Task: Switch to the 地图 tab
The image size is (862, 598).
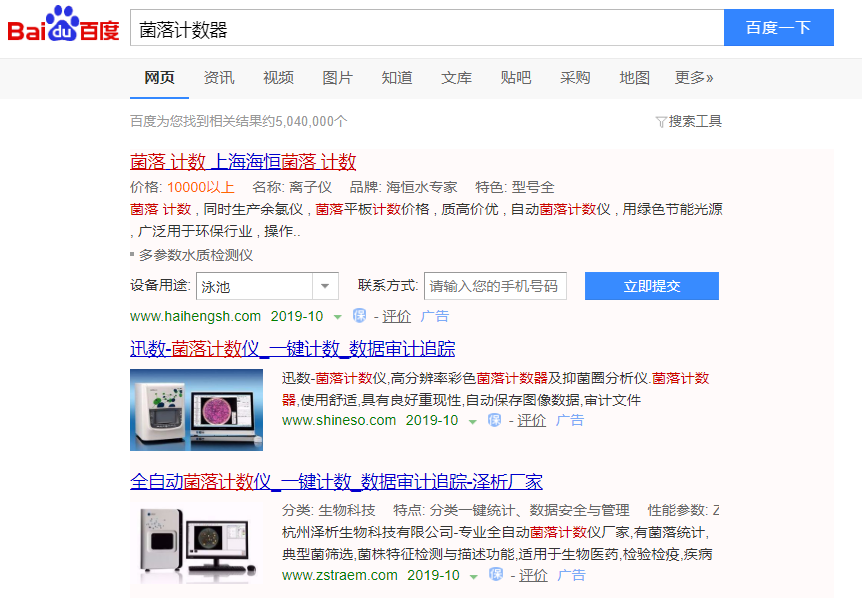Action: (634, 78)
